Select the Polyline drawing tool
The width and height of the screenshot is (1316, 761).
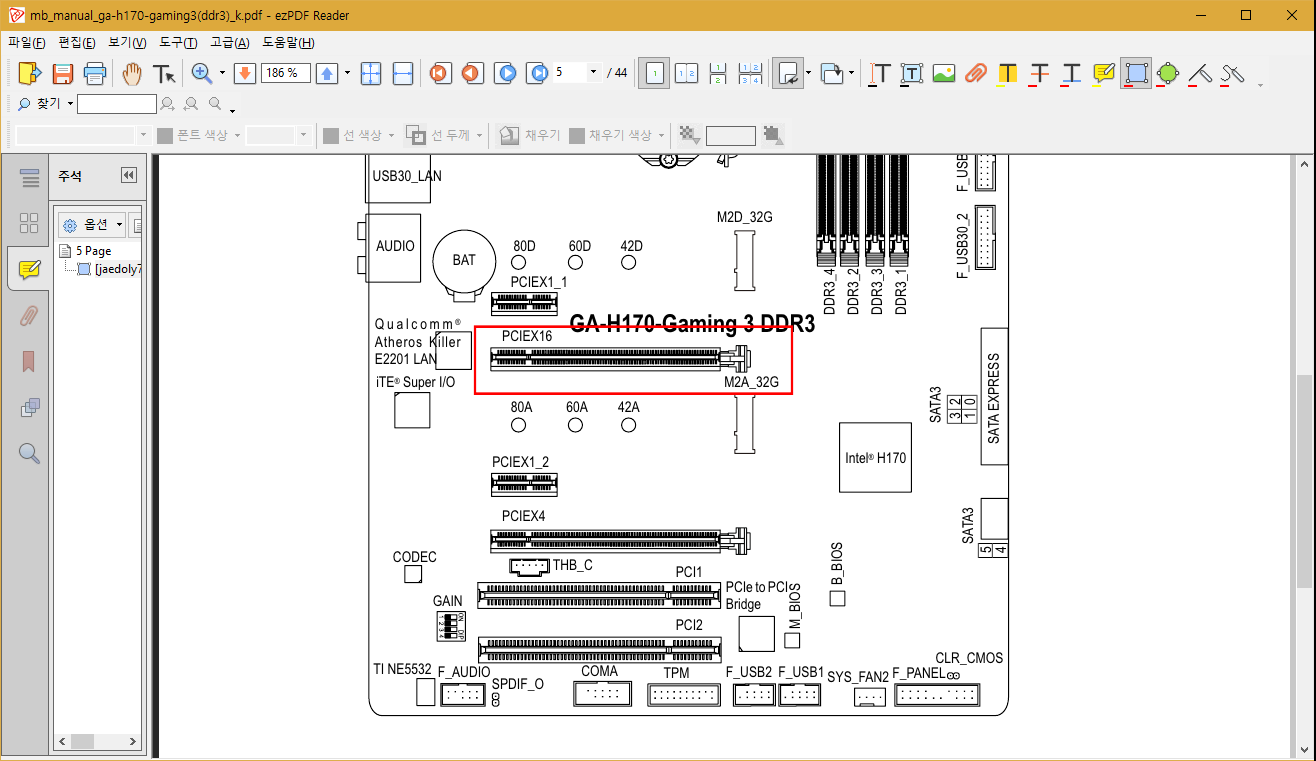click(x=1232, y=73)
